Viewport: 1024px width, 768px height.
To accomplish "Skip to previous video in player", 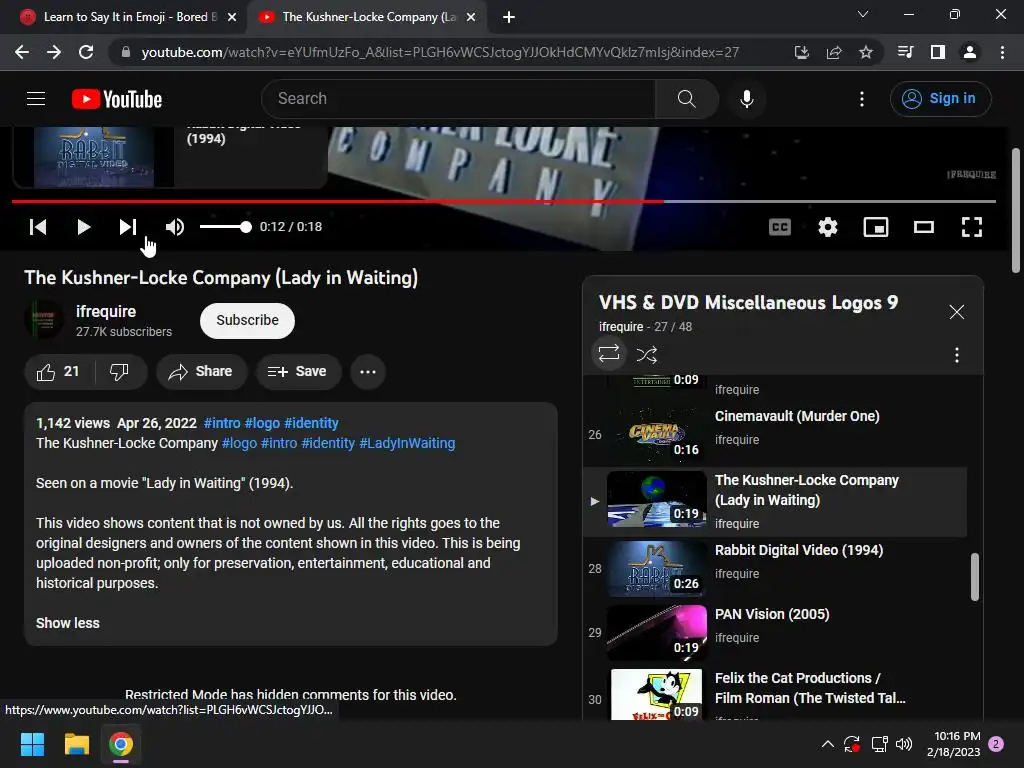I will (38, 227).
